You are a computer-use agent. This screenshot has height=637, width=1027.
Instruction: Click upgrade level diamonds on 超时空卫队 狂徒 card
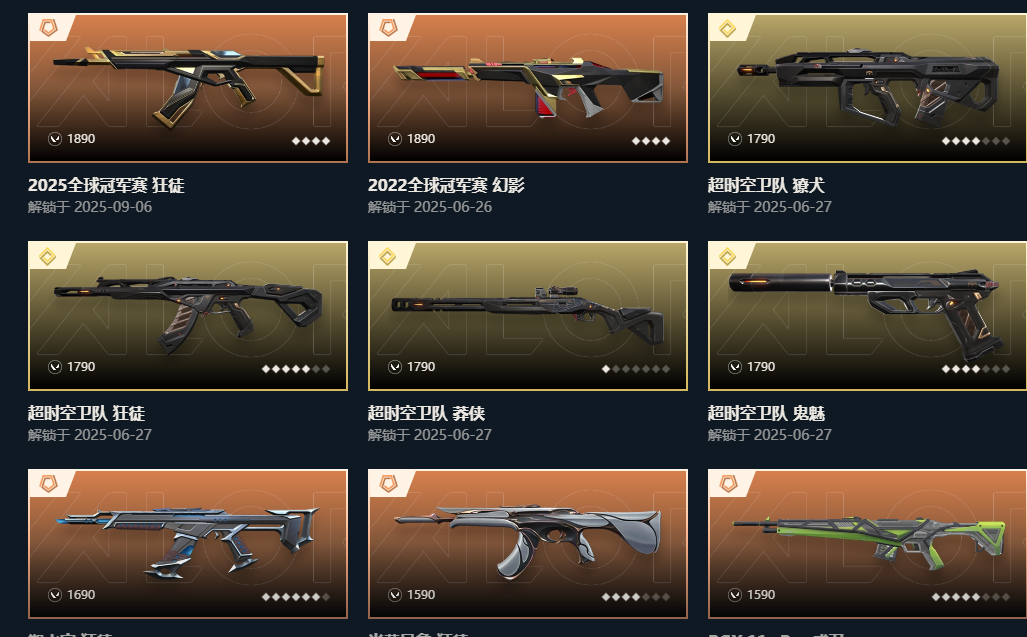(x=295, y=369)
